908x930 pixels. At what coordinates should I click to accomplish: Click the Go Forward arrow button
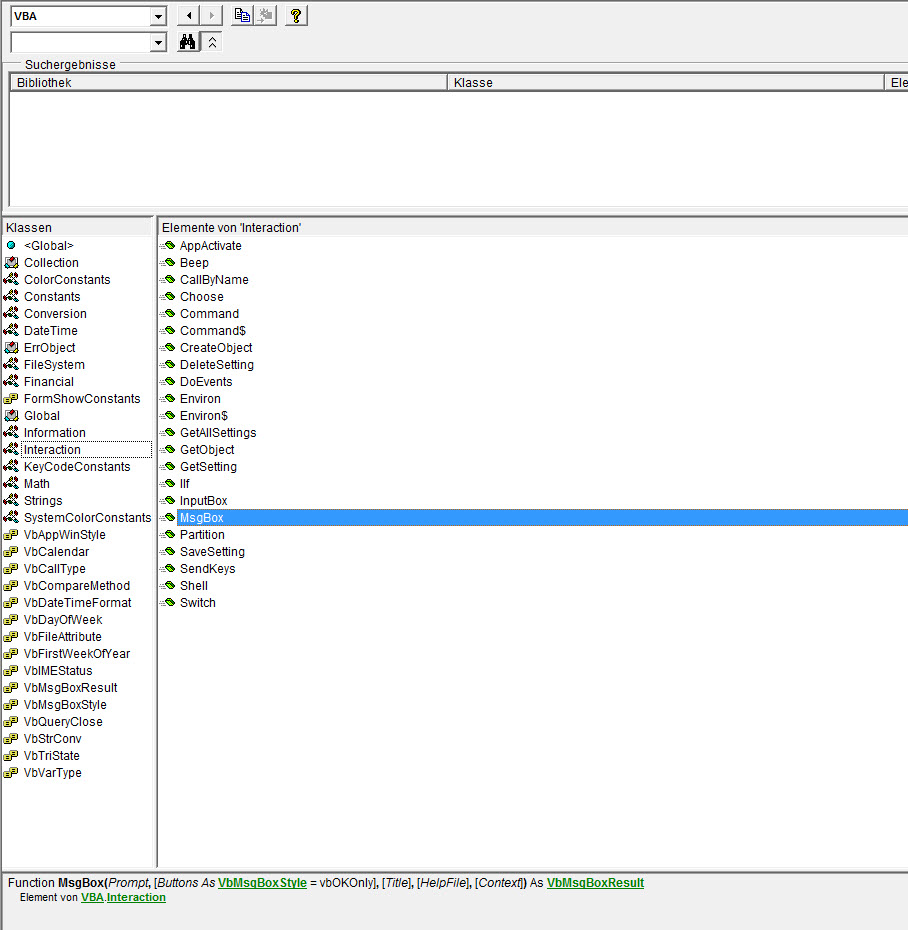(211, 16)
